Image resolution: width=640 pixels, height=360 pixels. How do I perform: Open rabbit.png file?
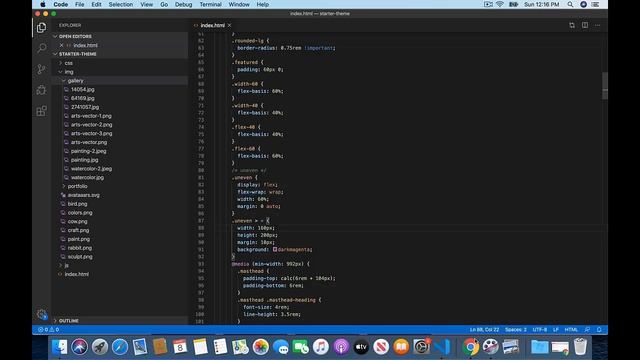80,248
